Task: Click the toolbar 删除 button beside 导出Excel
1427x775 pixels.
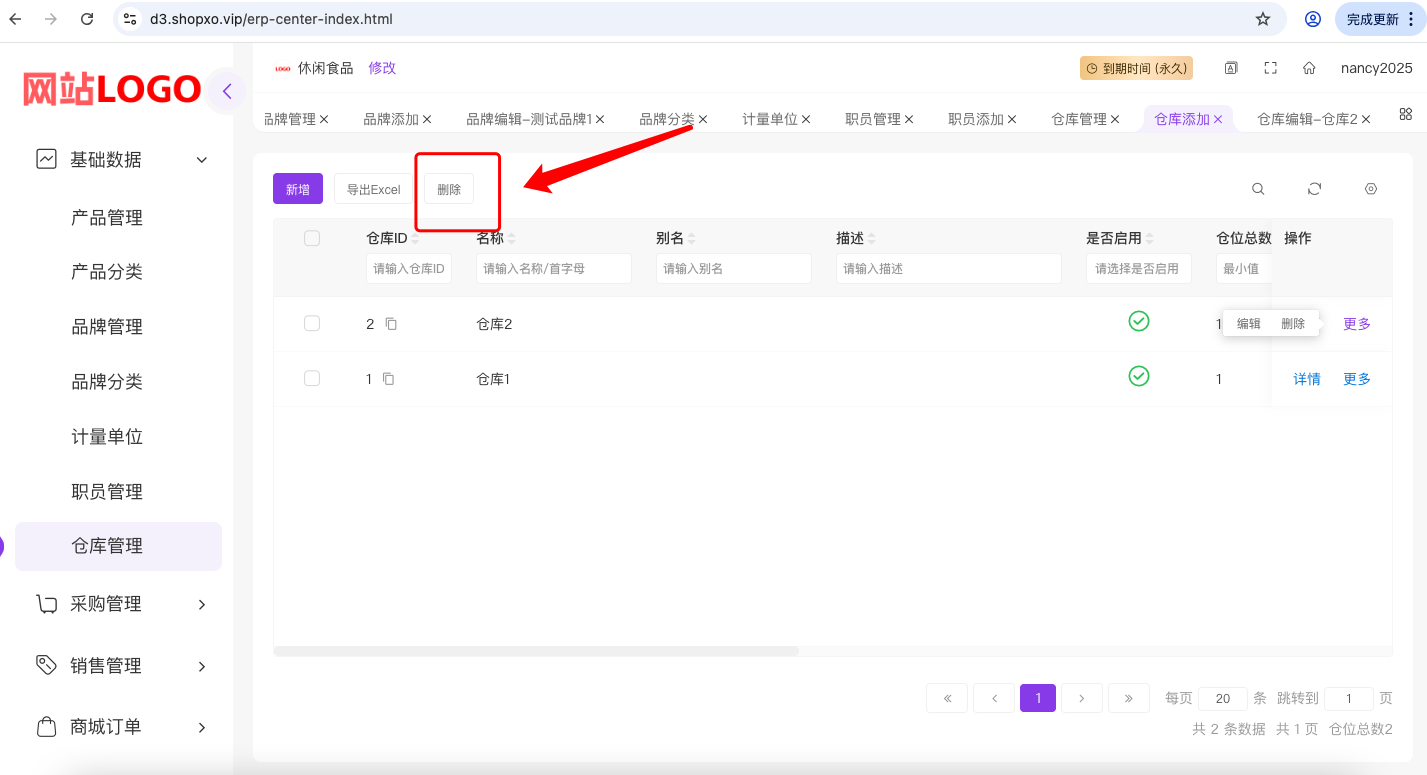Action: pos(449,189)
